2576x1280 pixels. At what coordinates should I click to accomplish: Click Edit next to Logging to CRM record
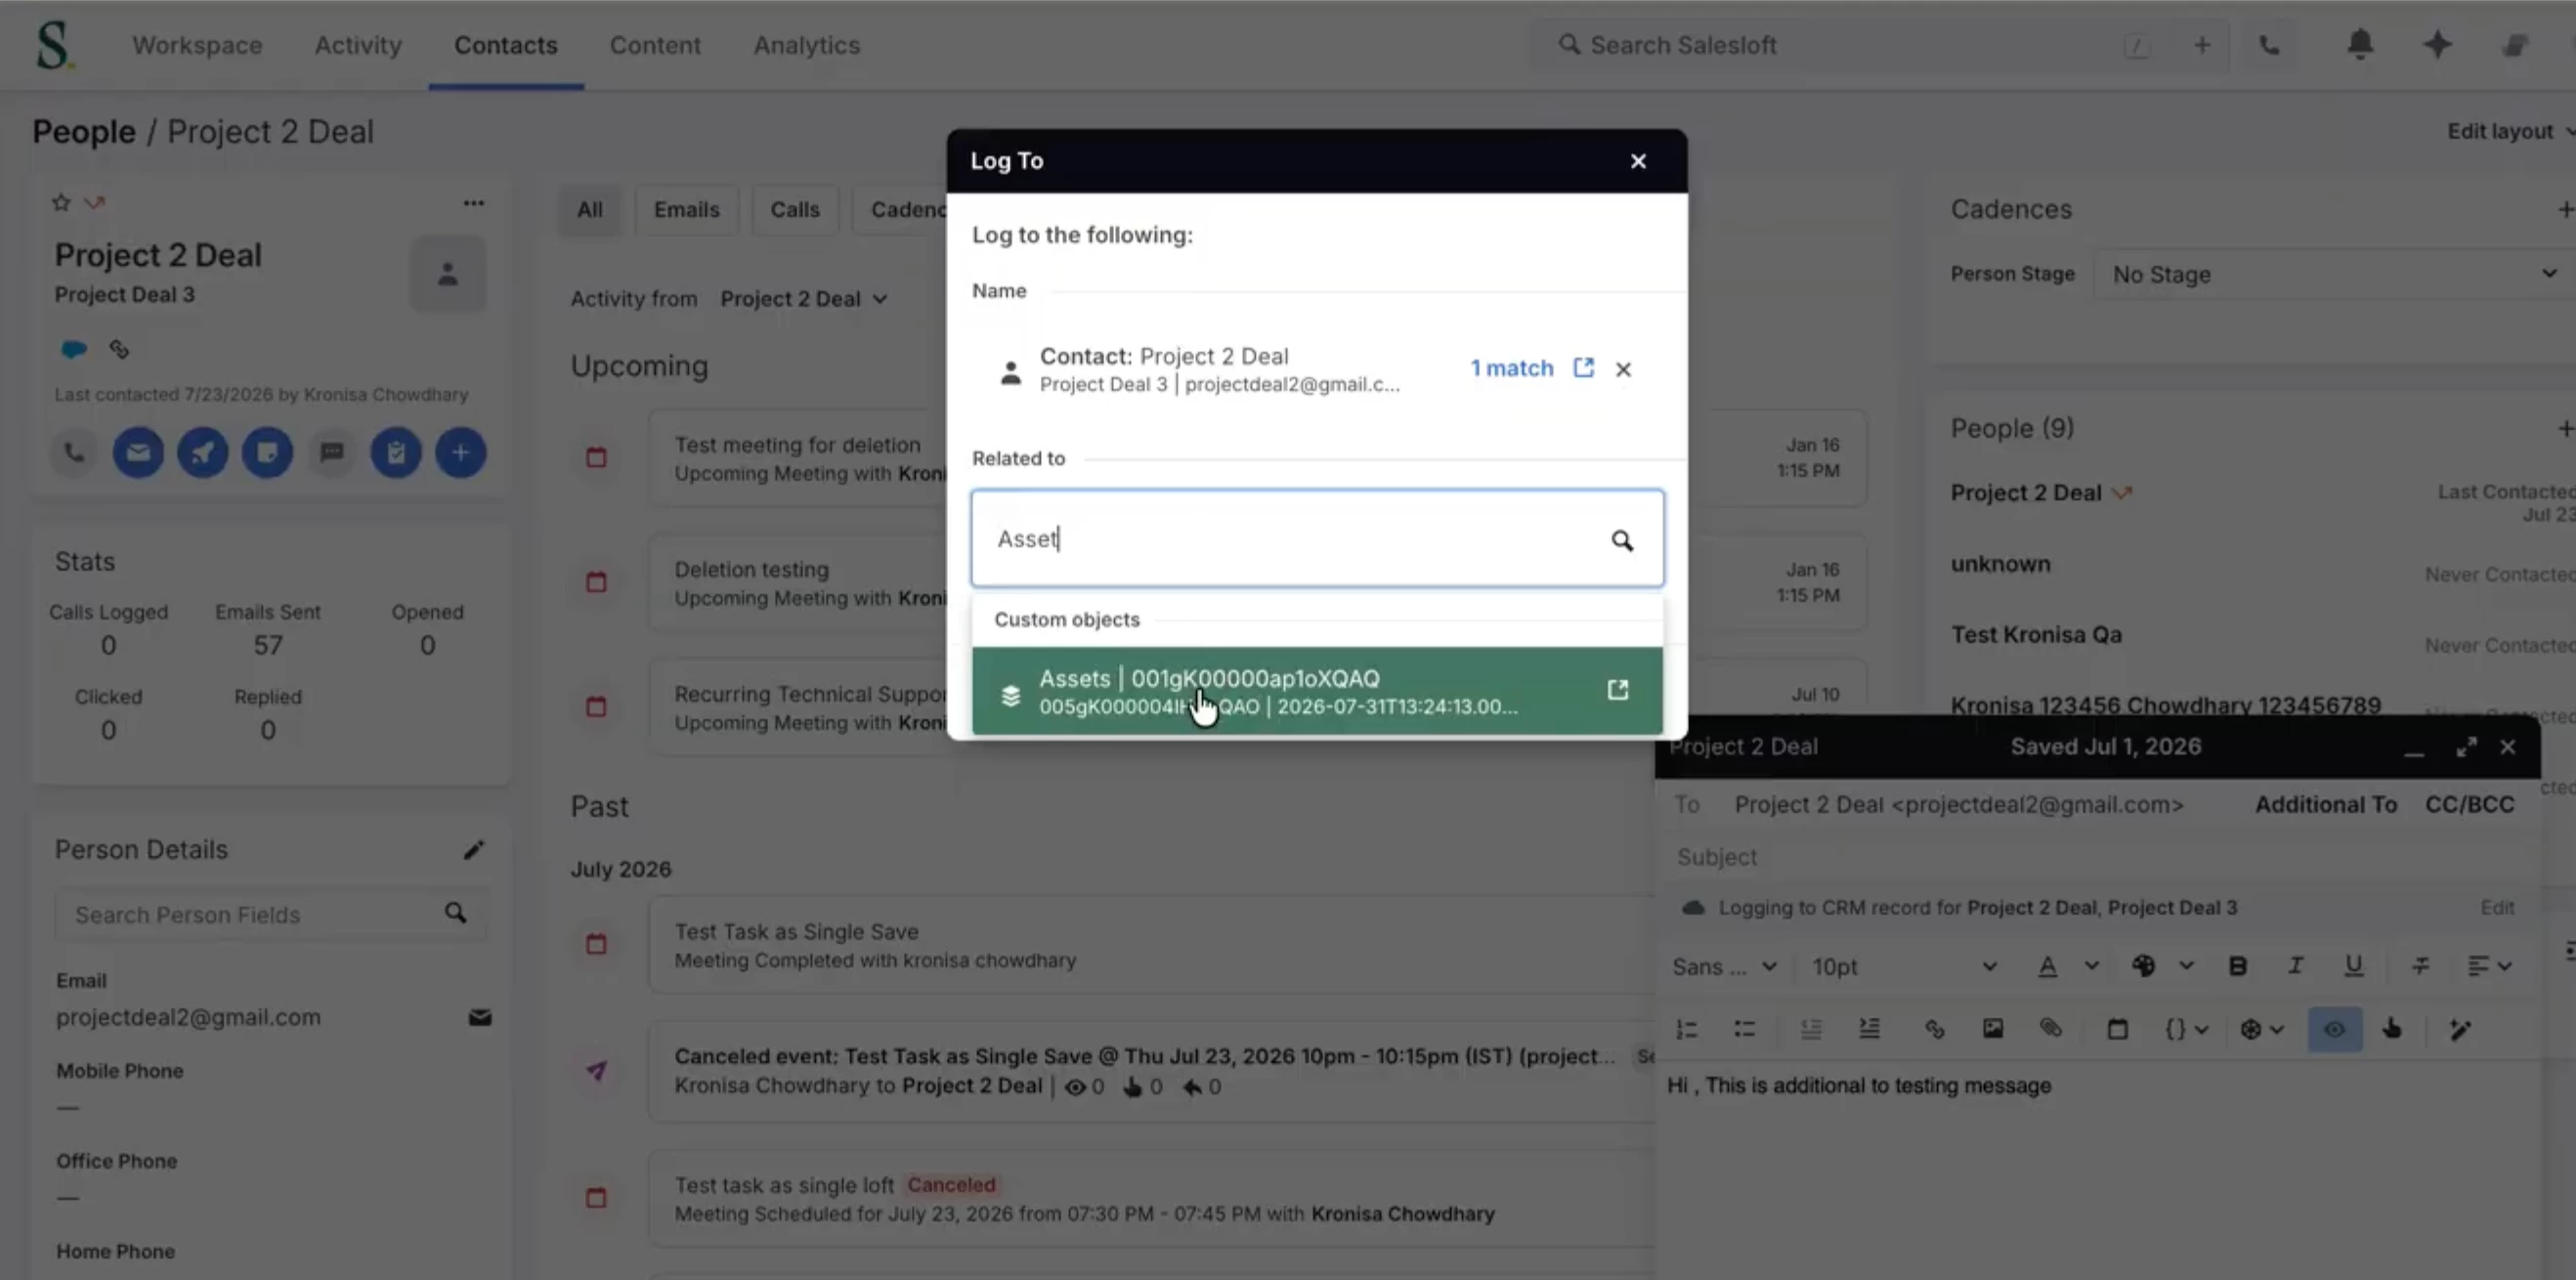[x=2496, y=908]
